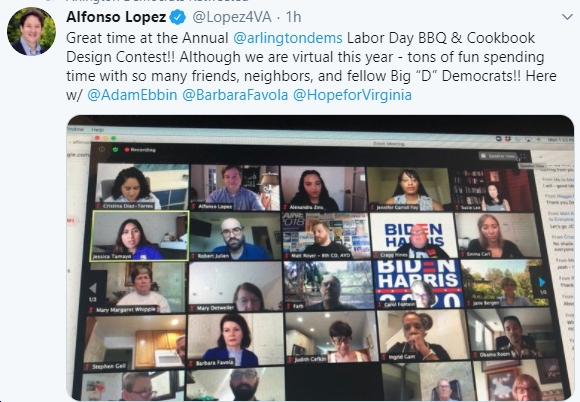The image size is (580, 402).
Task: Open the @AdamEbbin mention link
Action: click(132, 95)
